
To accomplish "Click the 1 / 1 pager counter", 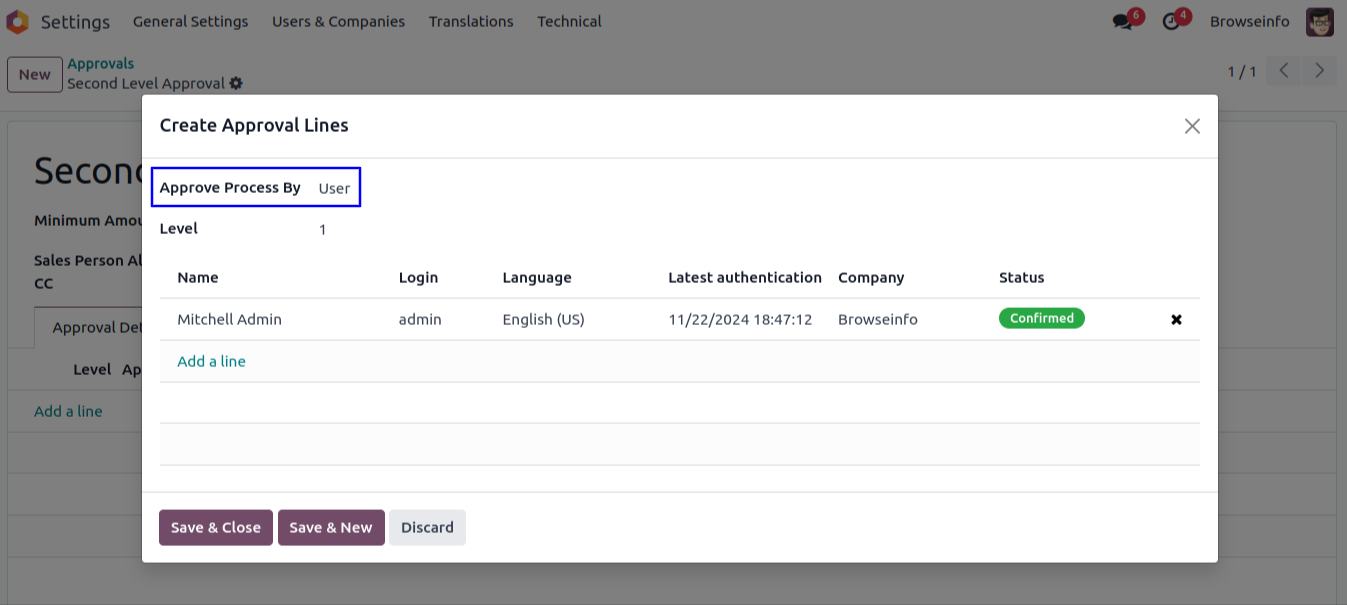I will pos(1242,71).
